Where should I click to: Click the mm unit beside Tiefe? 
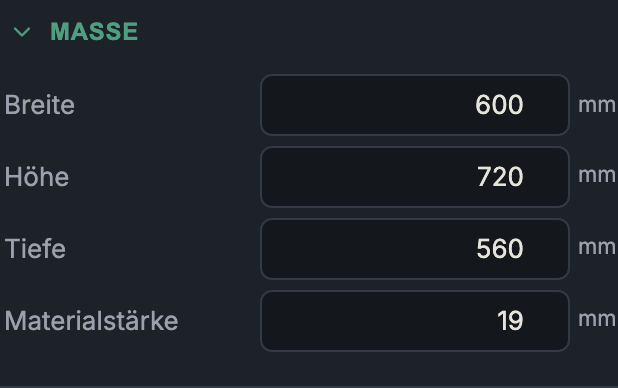click(x=597, y=248)
